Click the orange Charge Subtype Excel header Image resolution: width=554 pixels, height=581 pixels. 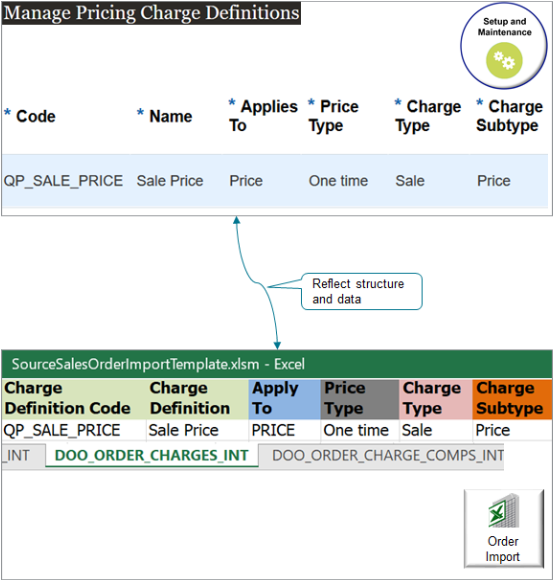point(512,399)
